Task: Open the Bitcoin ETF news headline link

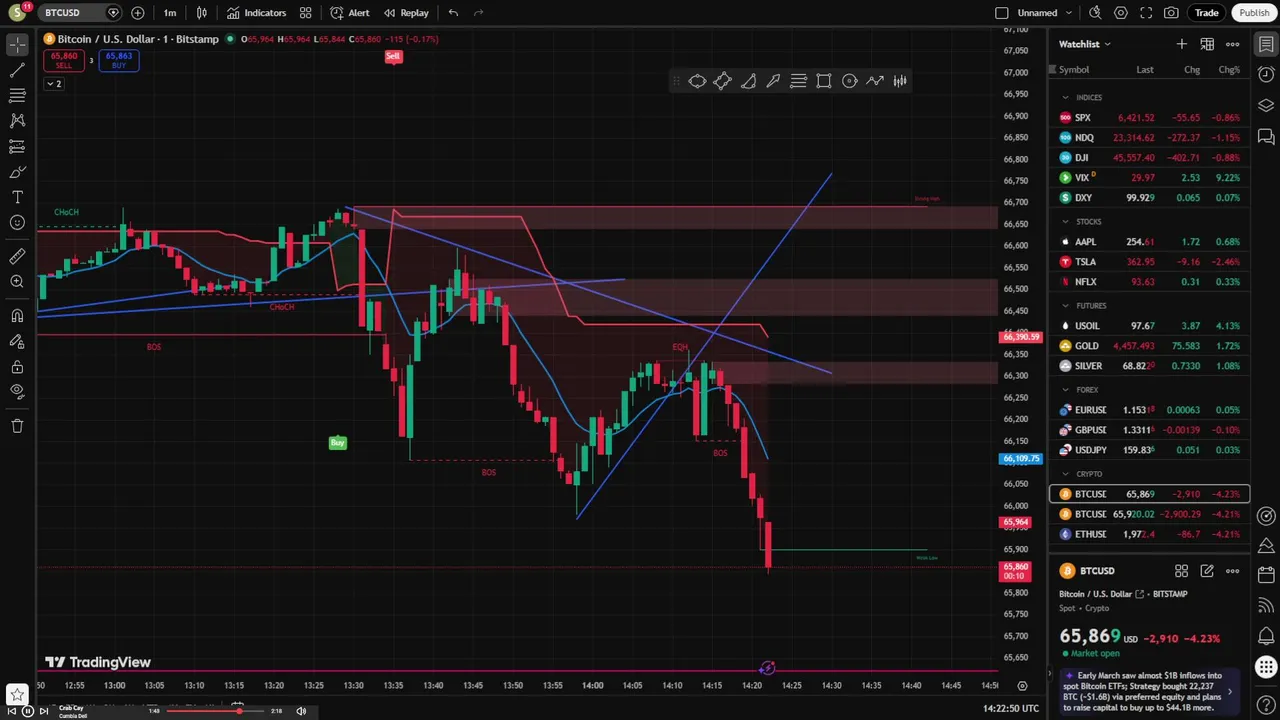Action: pos(1150,691)
